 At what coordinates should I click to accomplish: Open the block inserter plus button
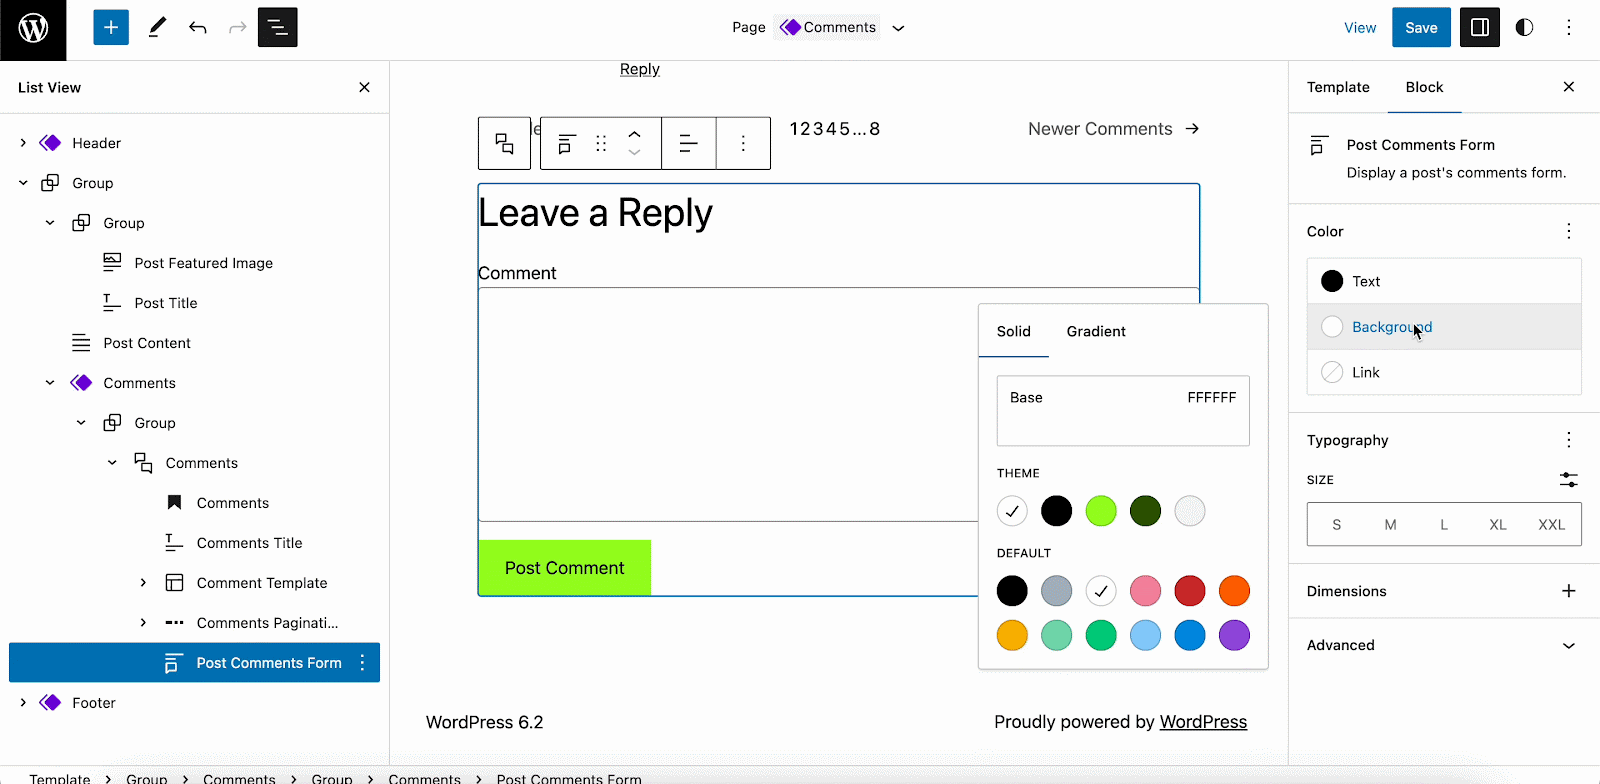[111, 28]
